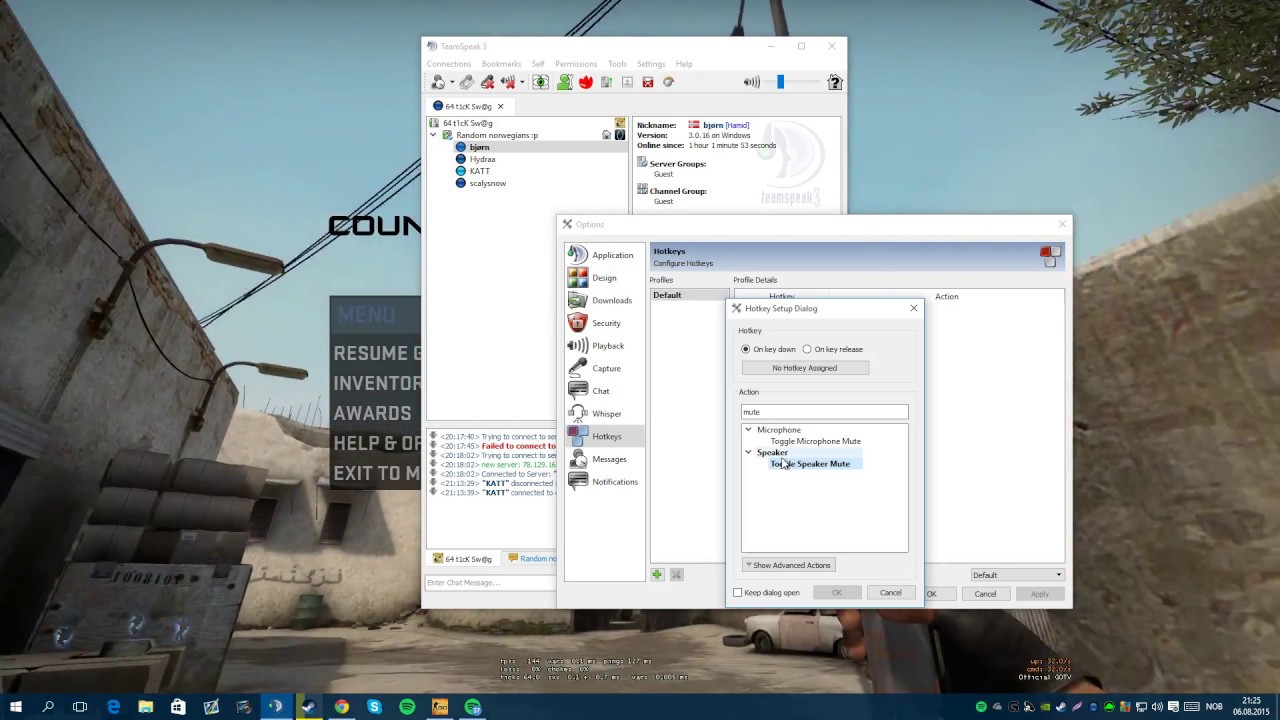
Task: Select user Hydraa in the channel
Action: (x=482, y=159)
